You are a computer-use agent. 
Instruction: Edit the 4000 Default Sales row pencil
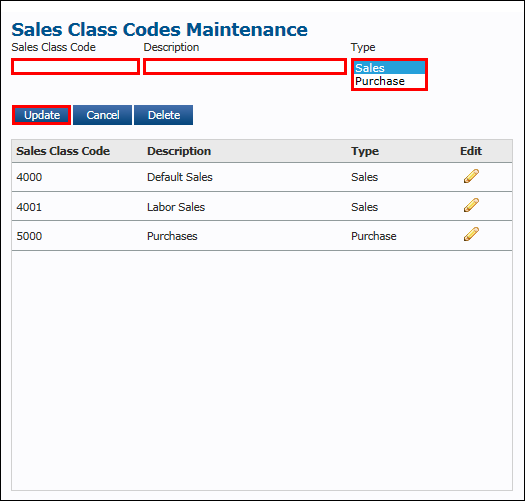pyautogui.click(x=471, y=176)
